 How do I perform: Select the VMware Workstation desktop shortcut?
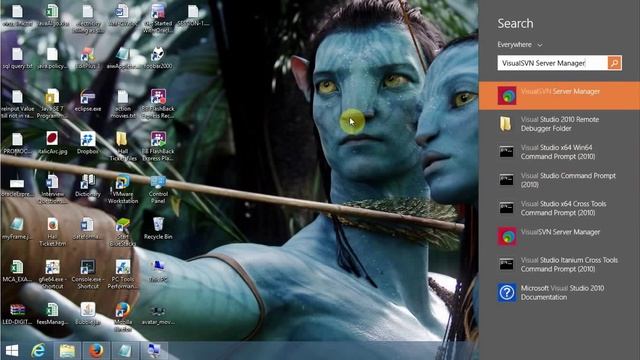(x=122, y=189)
